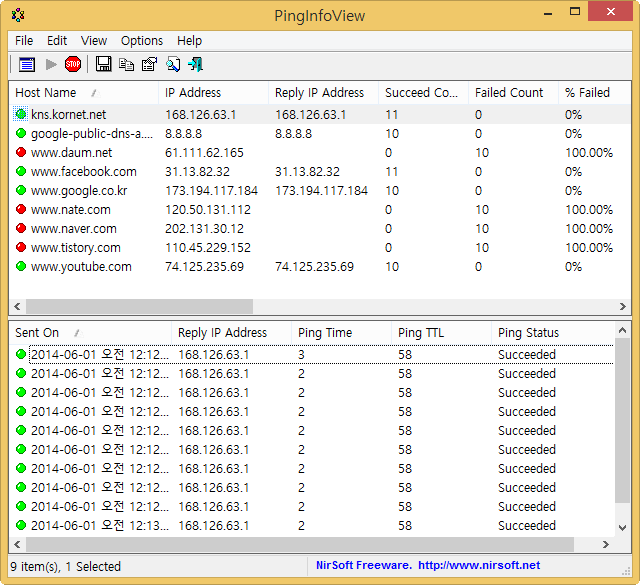Sort upper list by Reply IP Address header
The image size is (640, 585).
click(x=324, y=93)
